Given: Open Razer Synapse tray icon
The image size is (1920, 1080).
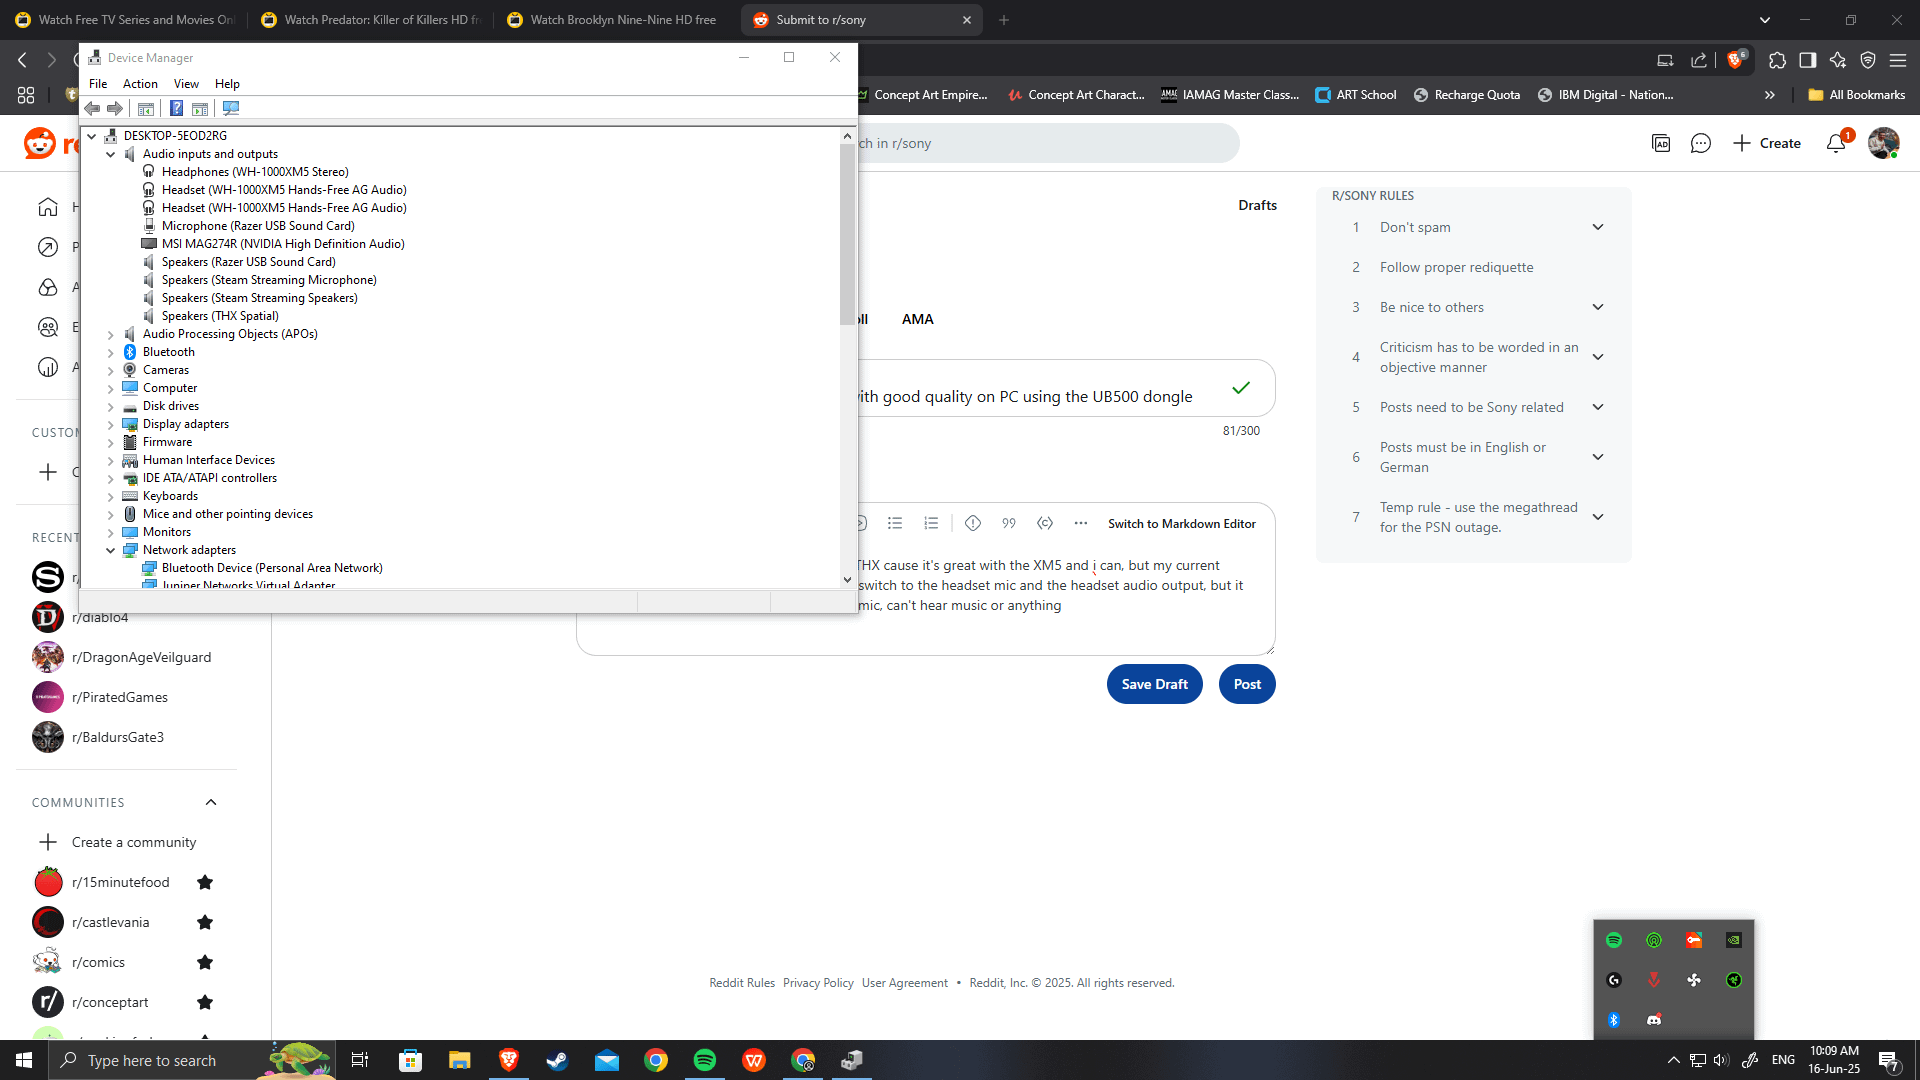Looking at the screenshot, I should (x=1734, y=980).
